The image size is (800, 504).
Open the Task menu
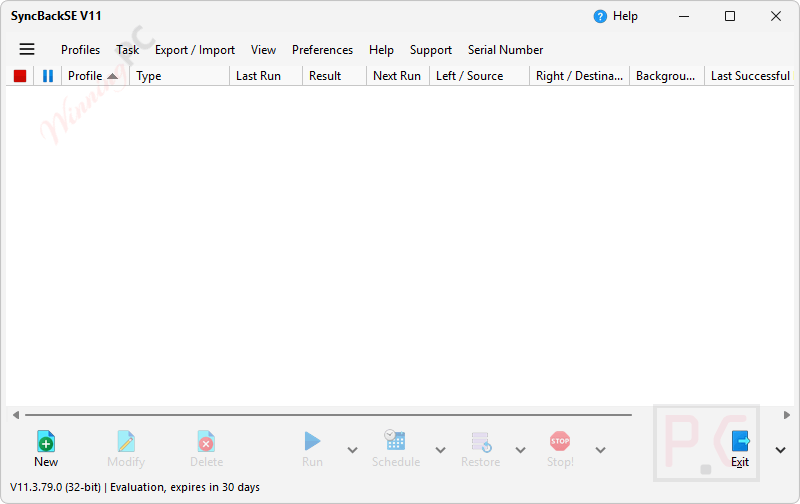(x=128, y=50)
